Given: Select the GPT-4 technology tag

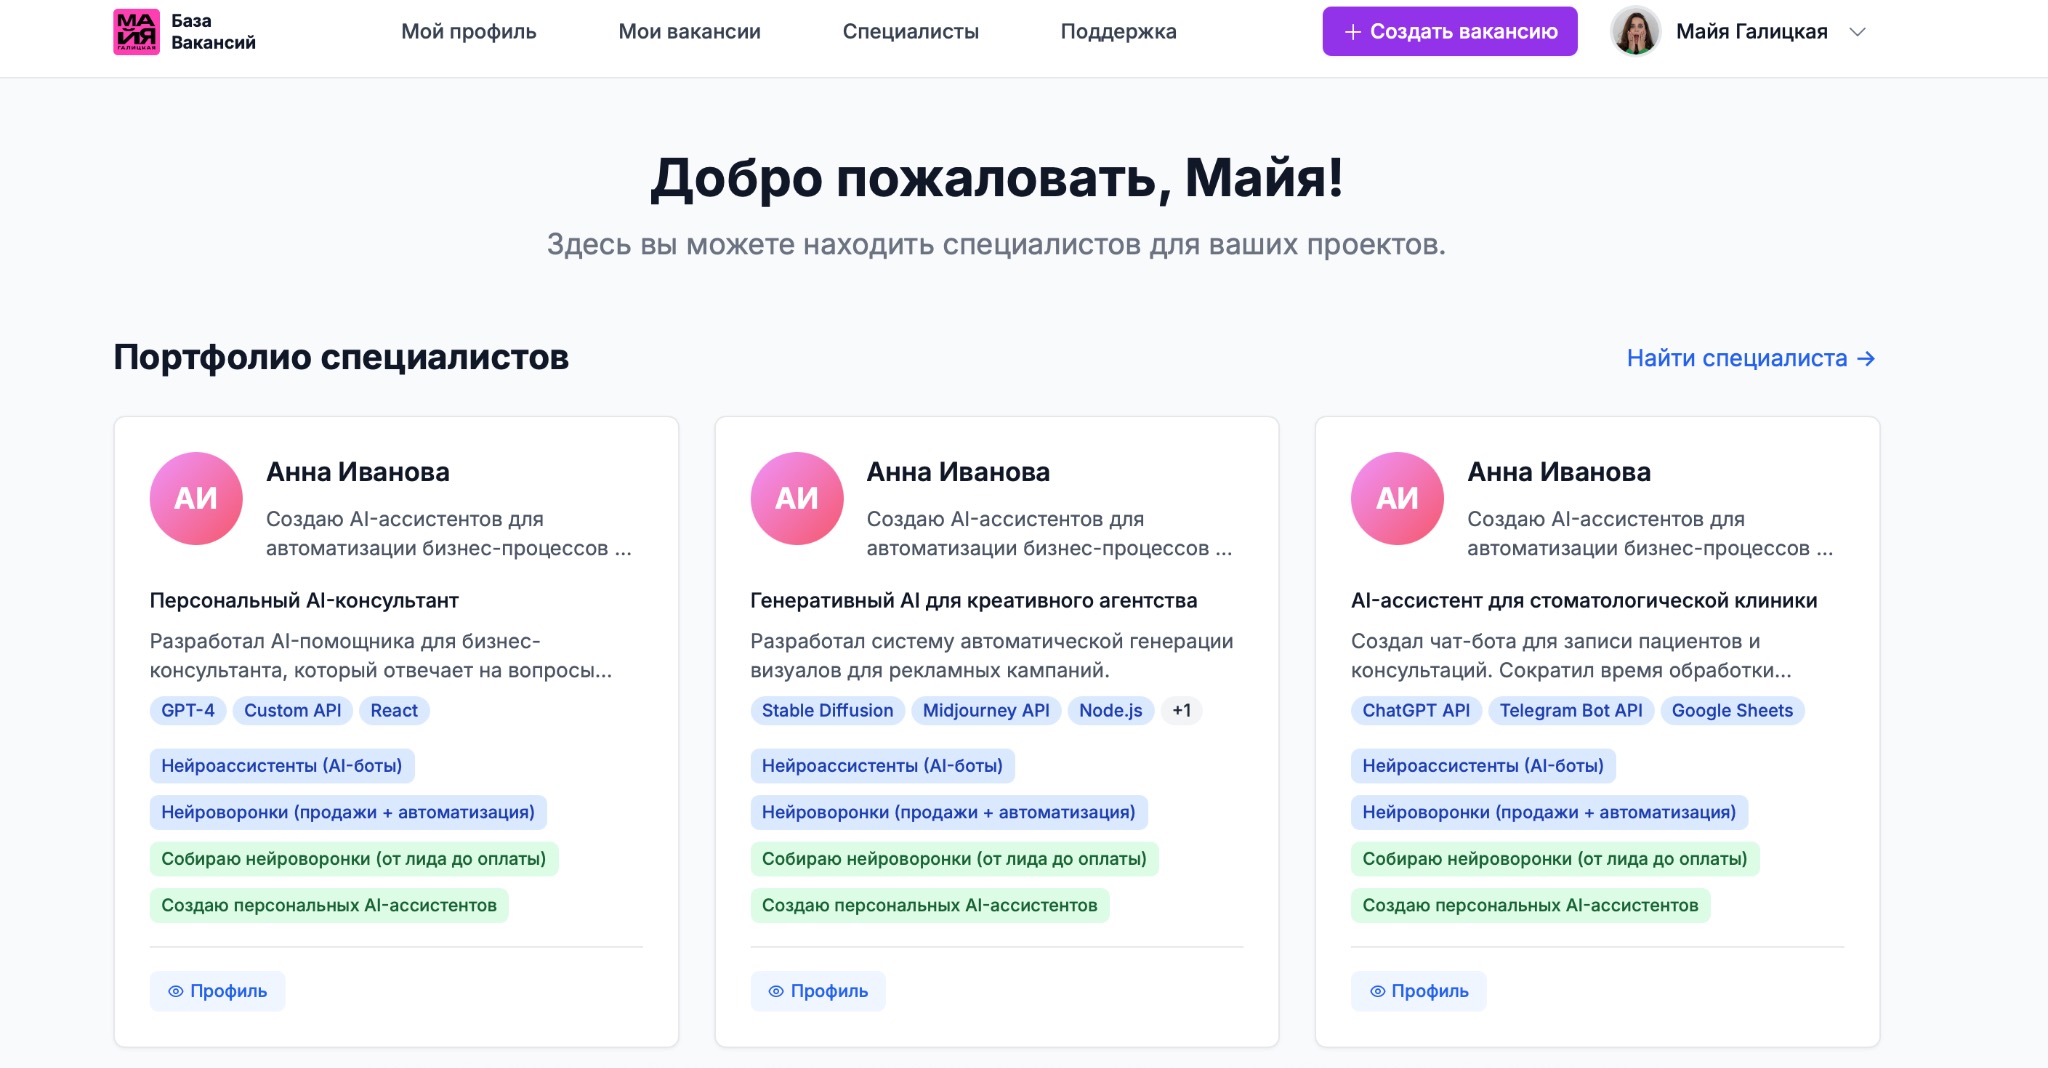Looking at the screenshot, I should 188,710.
